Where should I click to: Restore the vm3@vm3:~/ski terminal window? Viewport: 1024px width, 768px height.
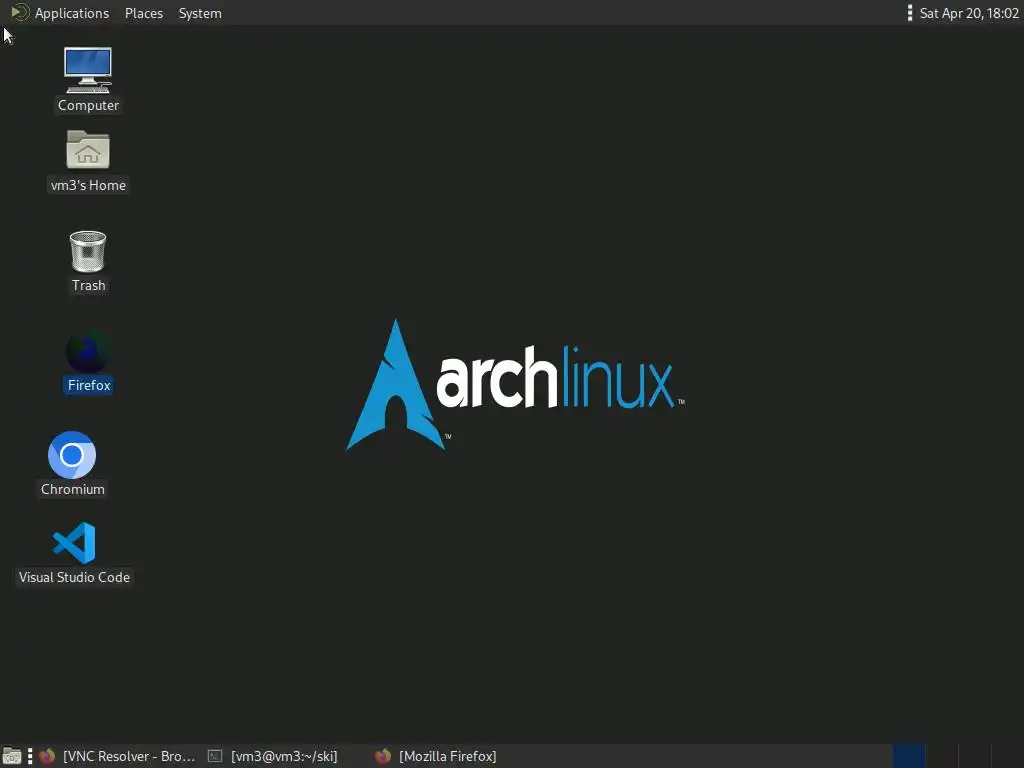pos(273,756)
